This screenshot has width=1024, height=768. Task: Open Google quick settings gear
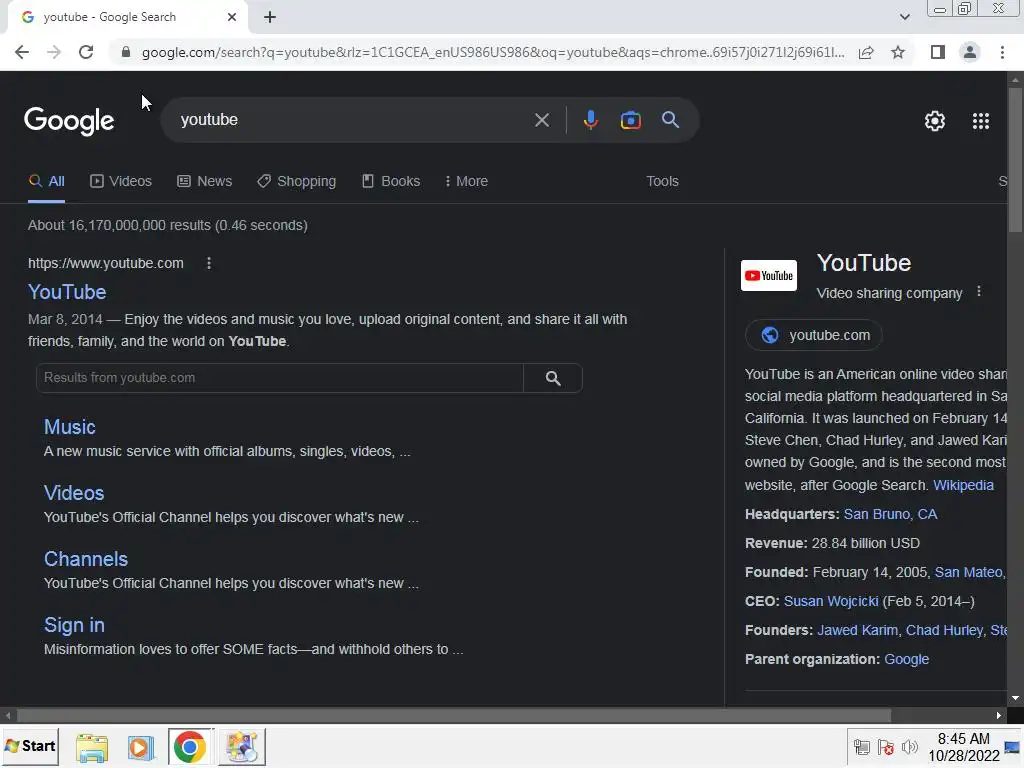[935, 121]
